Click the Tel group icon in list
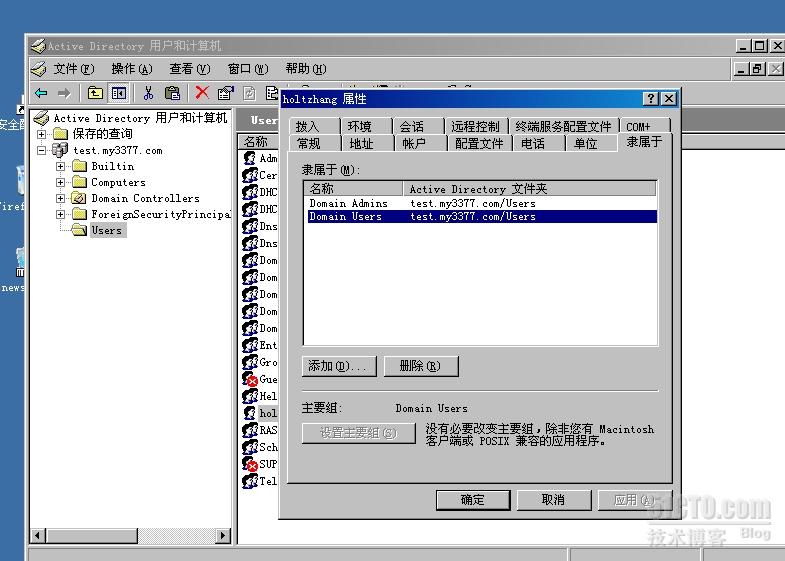 coord(250,481)
